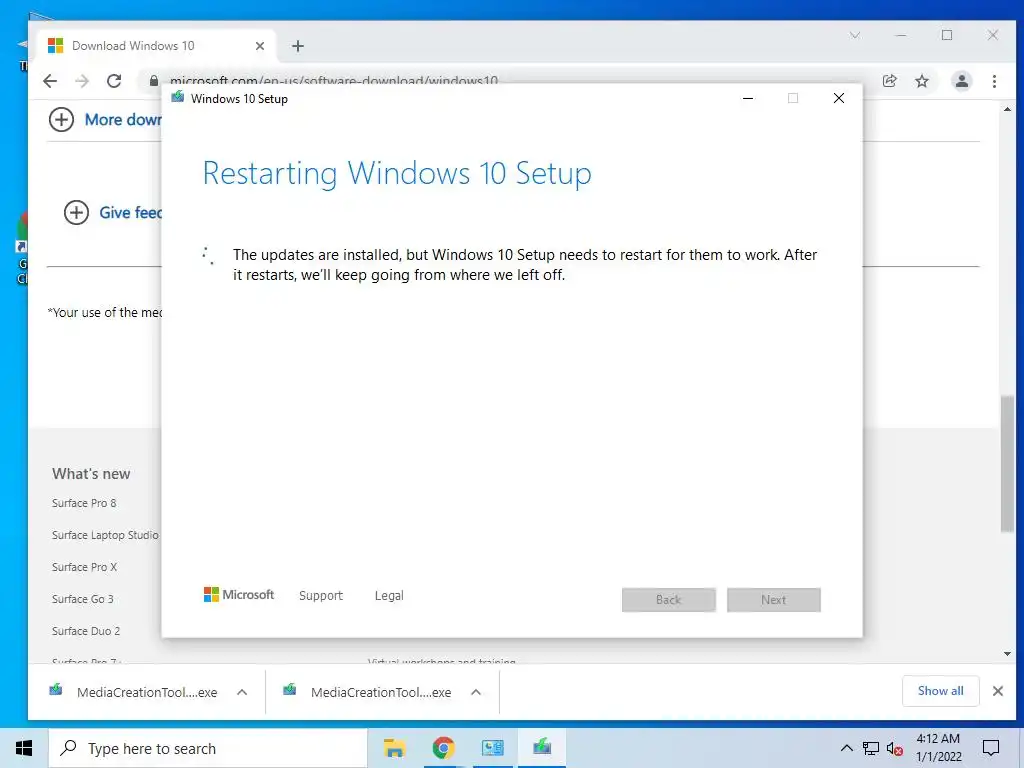Viewport: 1024px width, 768px height.
Task: Click the taskbar search box
Action: coord(208,748)
